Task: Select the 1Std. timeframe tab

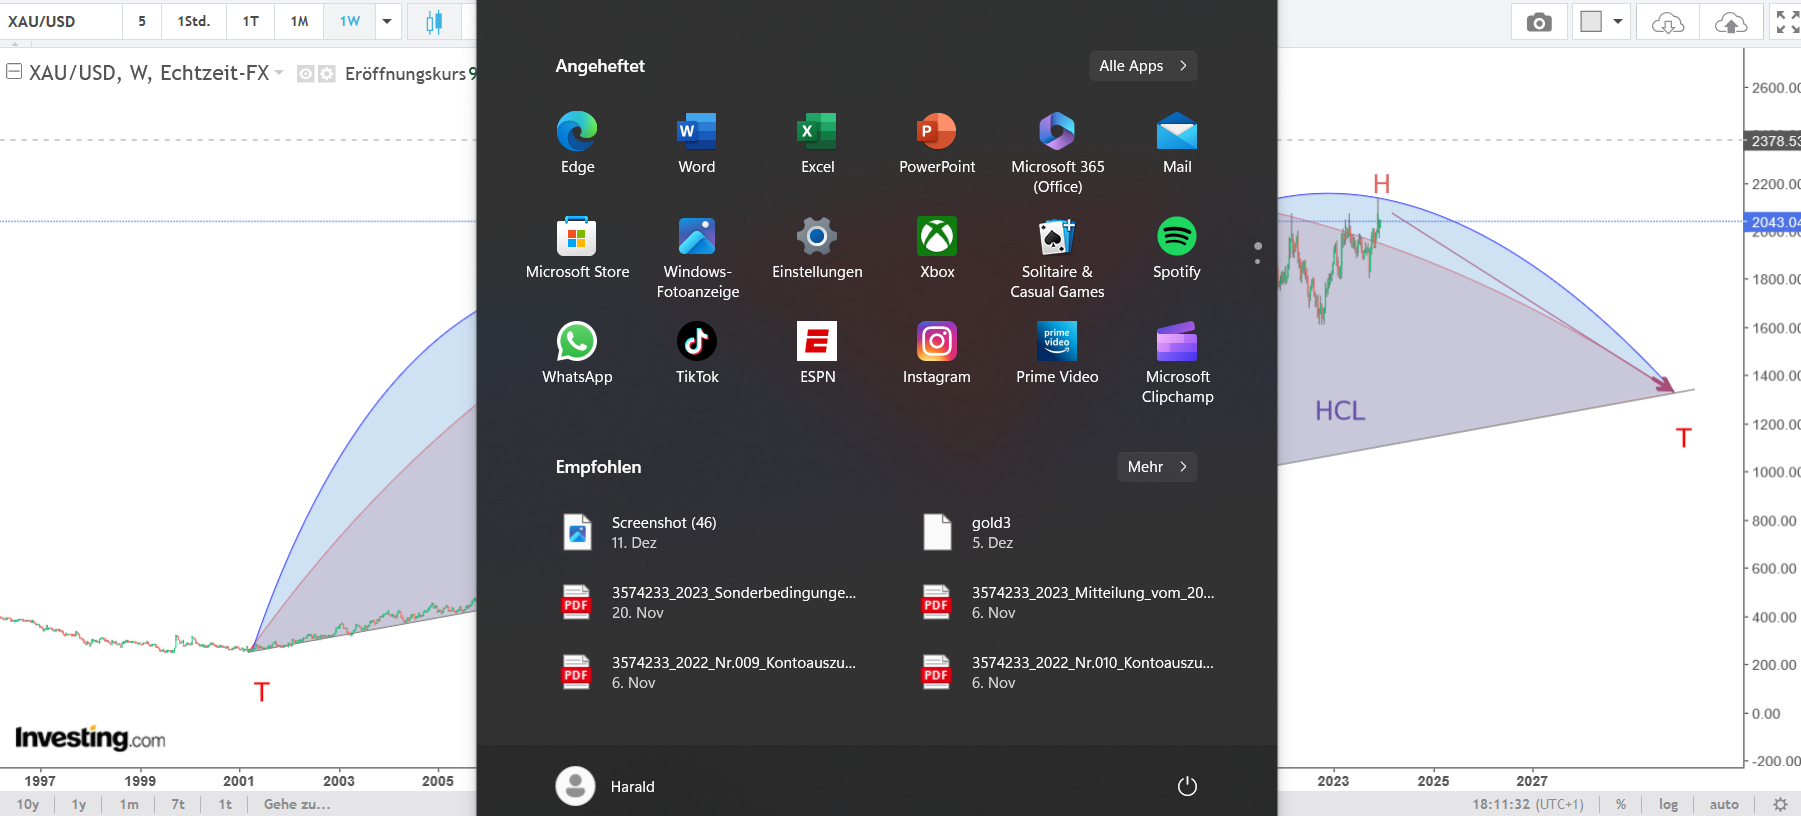Action: [193, 21]
